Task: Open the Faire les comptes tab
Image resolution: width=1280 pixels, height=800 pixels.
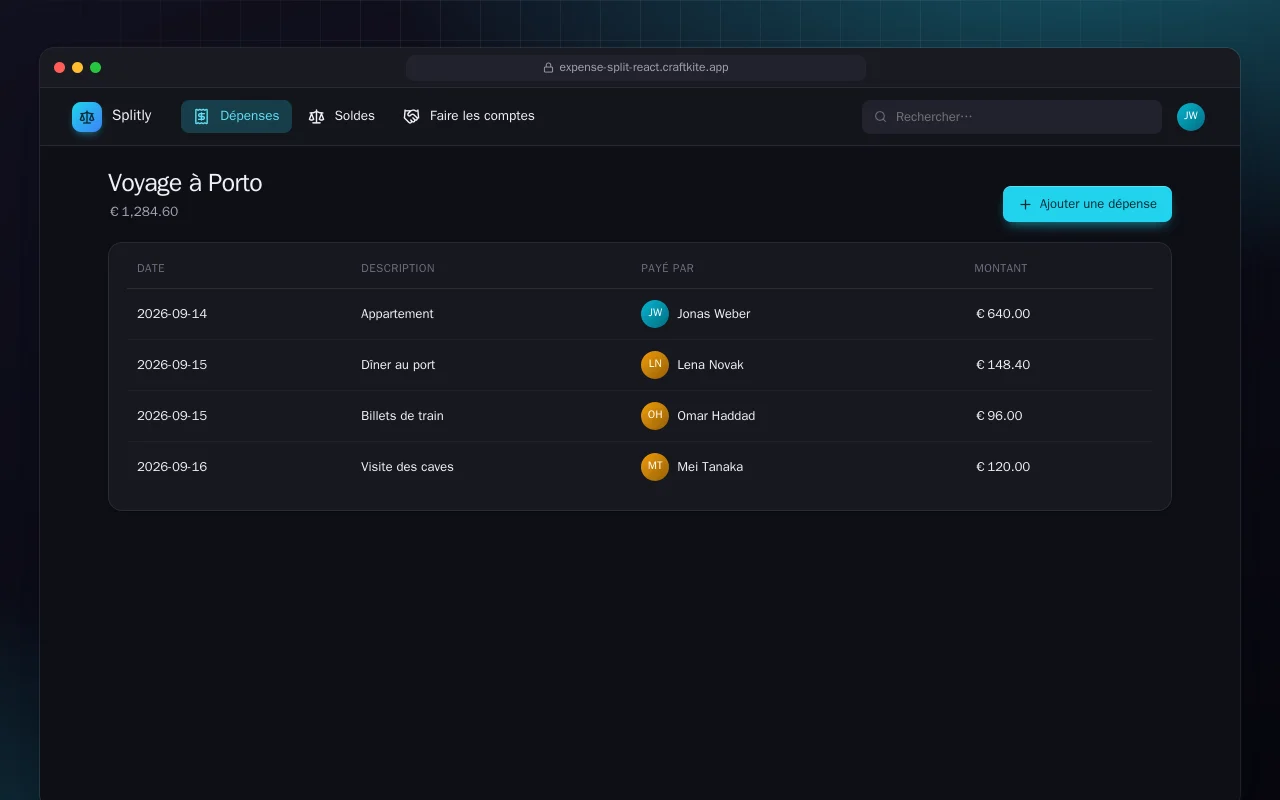Action: (469, 116)
